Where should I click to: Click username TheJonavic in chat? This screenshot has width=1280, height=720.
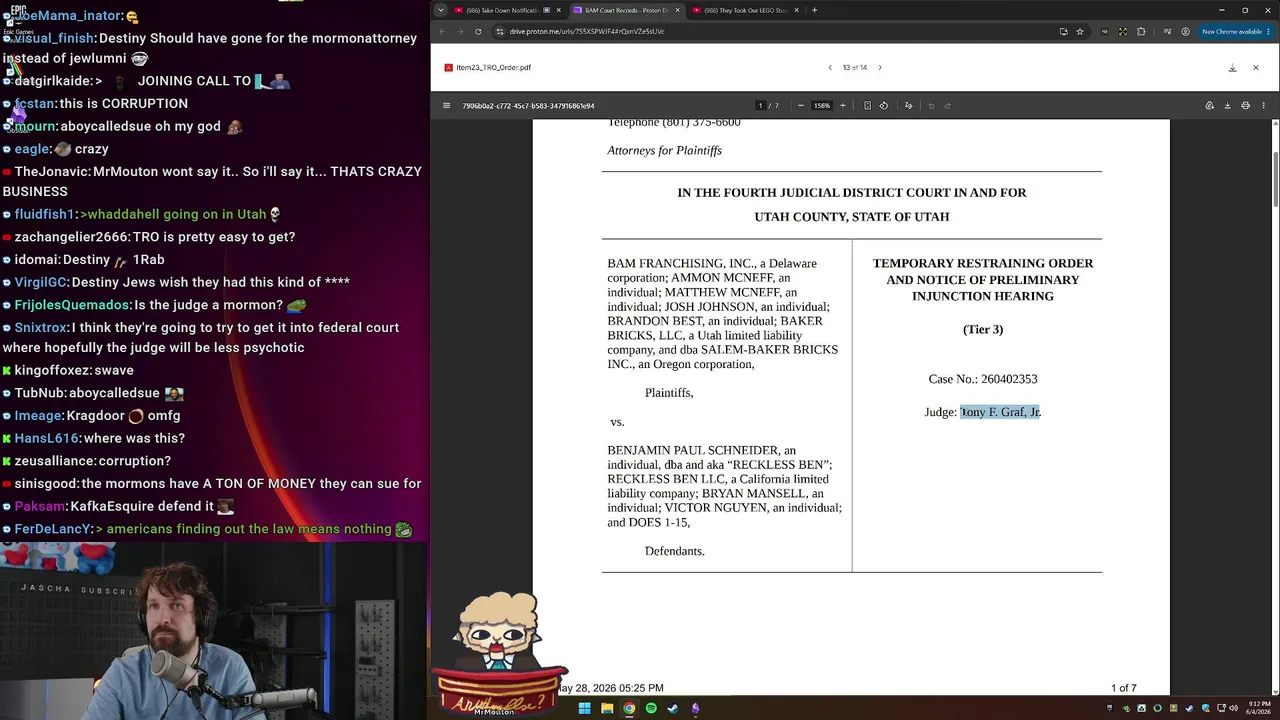[x=51, y=172]
